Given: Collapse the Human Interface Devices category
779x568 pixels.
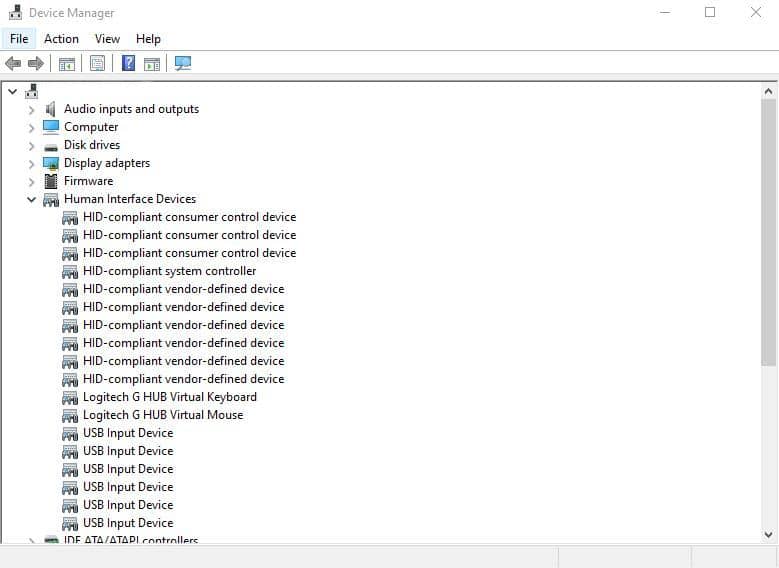Looking at the screenshot, I should click(x=31, y=200).
